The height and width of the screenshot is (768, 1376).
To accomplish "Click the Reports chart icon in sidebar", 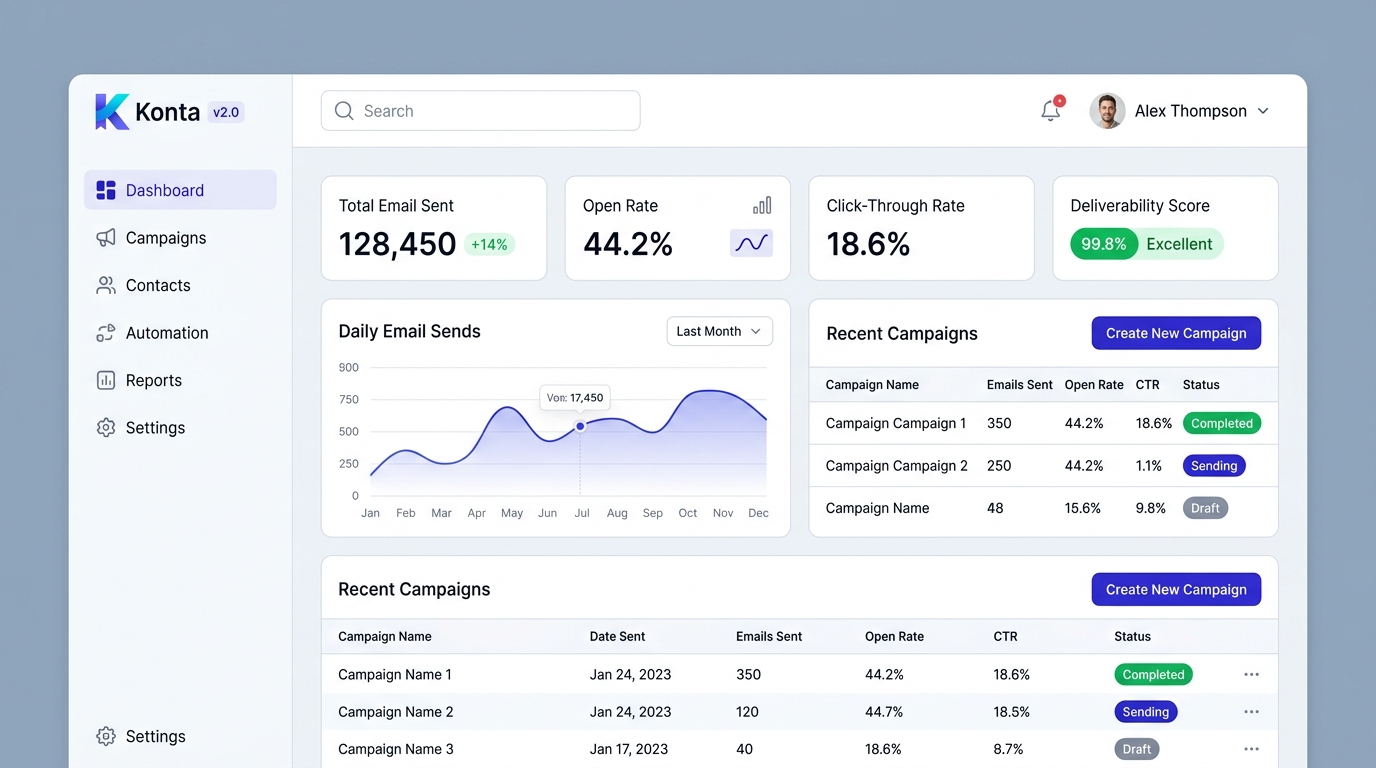I will pyautogui.click(x=106, y=380).
